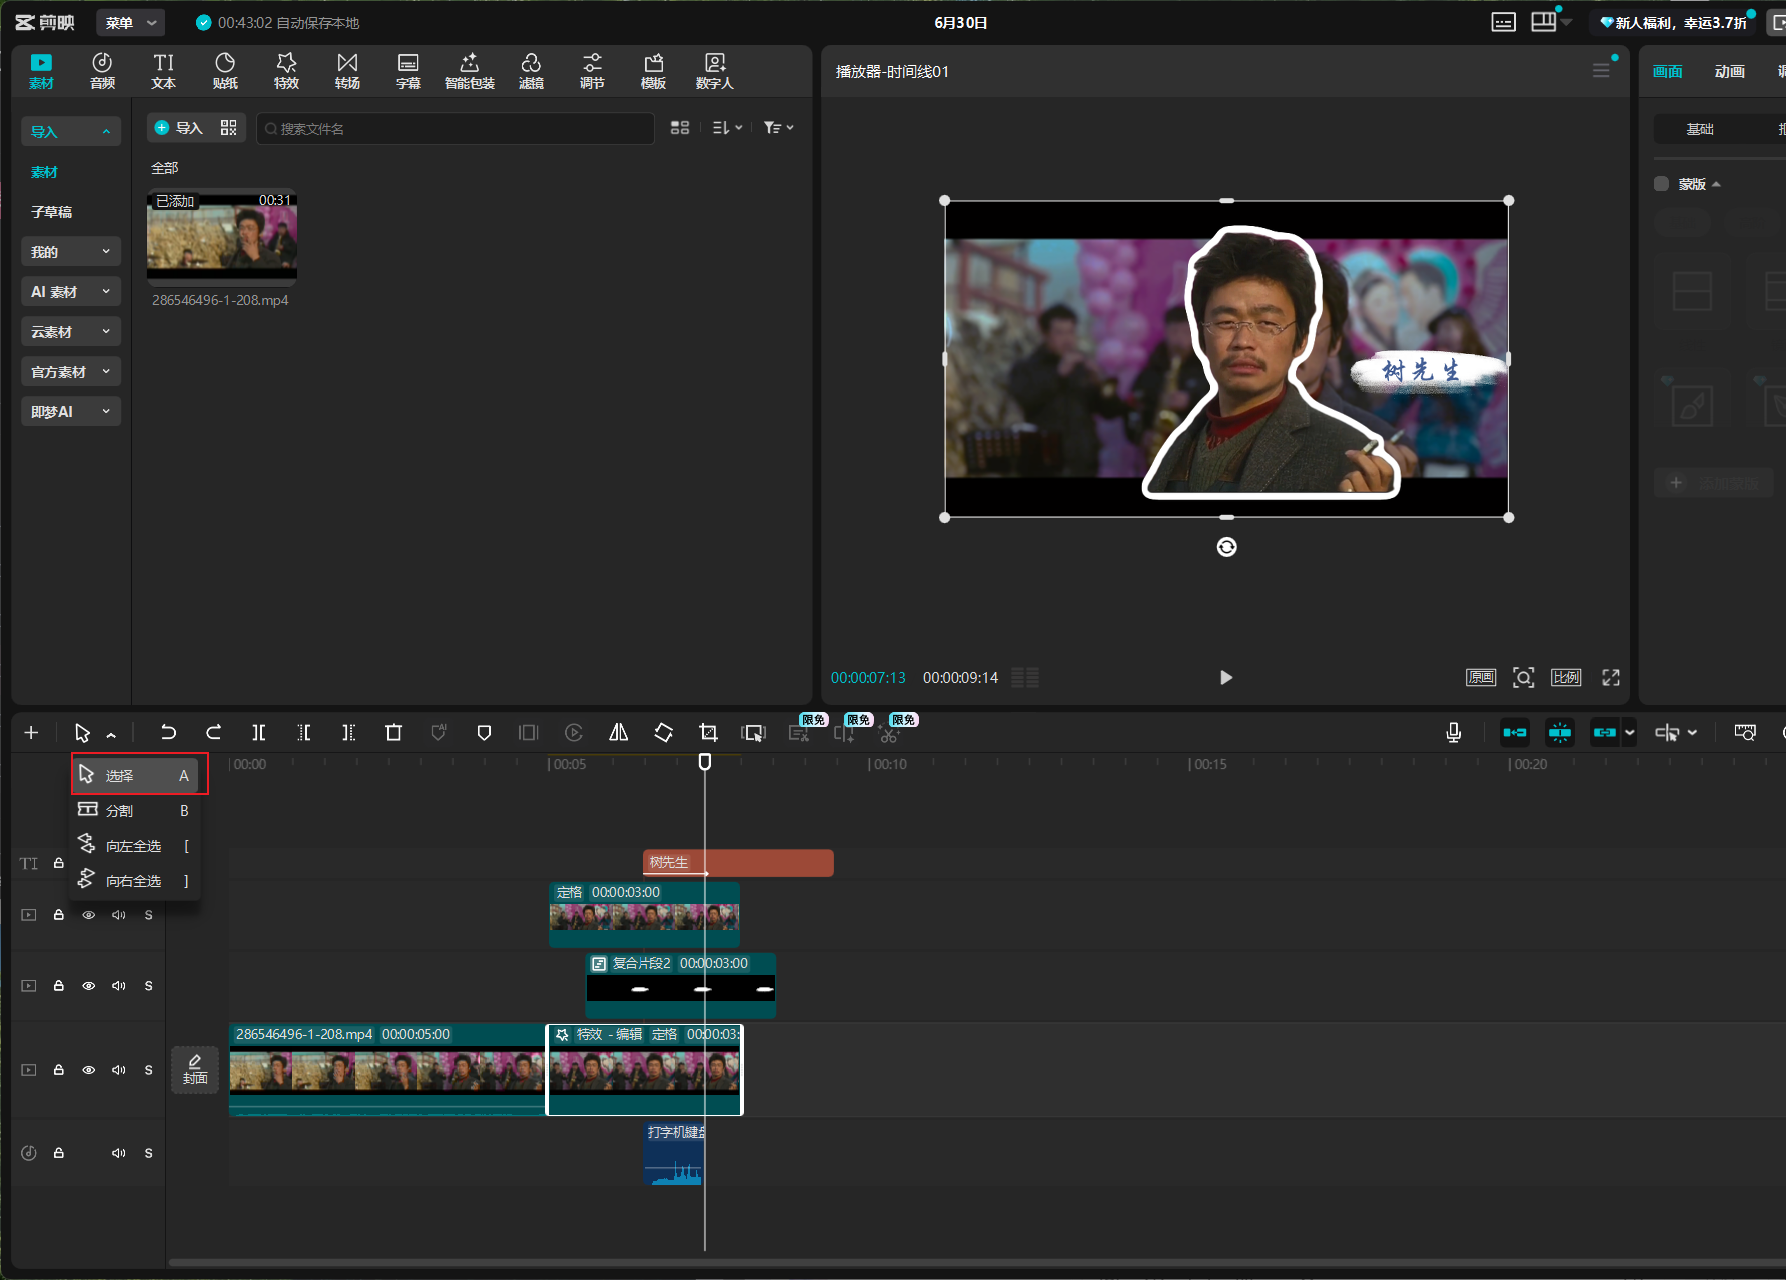Go to the 转场 transitions tab
The width and height of the screenshot is (1786, 1280).
tap(347, 71)
